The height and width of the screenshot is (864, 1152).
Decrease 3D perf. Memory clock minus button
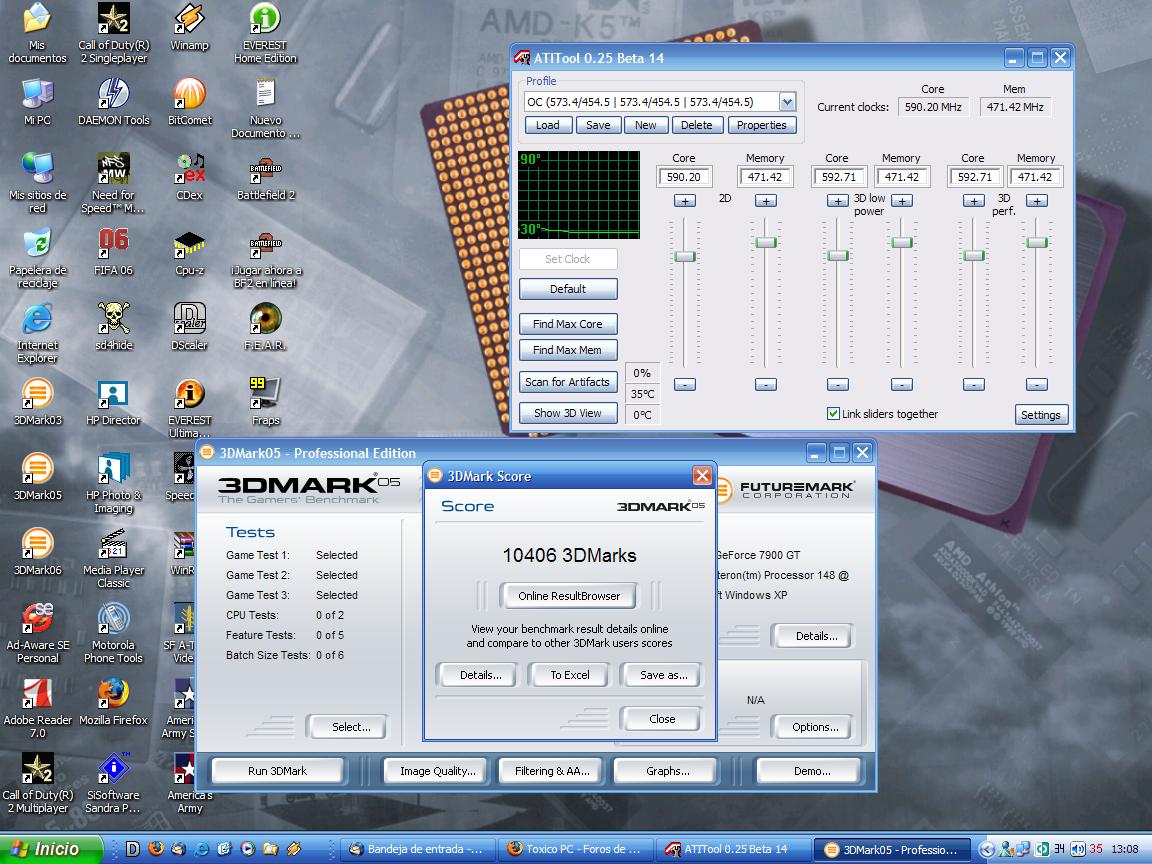1037,384
